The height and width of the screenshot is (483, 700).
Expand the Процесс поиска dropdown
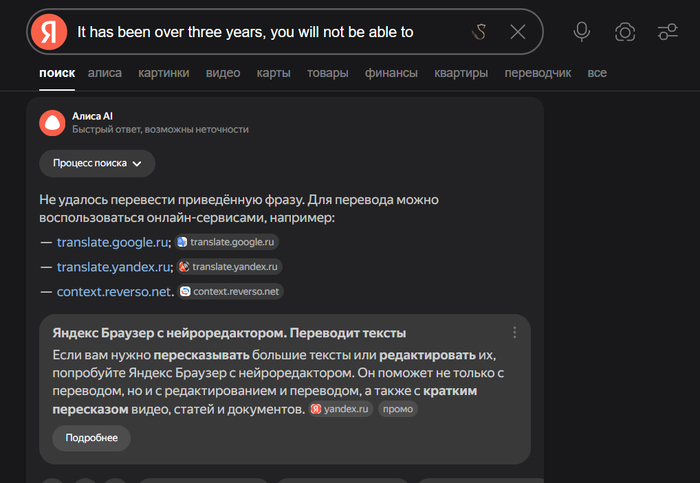(x=97, y=163)
